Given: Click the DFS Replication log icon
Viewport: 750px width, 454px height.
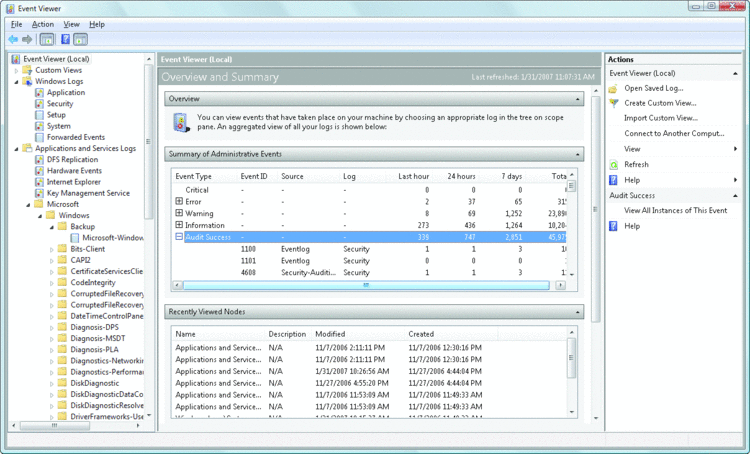Looking at the screenshot, I should click(x=39, y=160).
